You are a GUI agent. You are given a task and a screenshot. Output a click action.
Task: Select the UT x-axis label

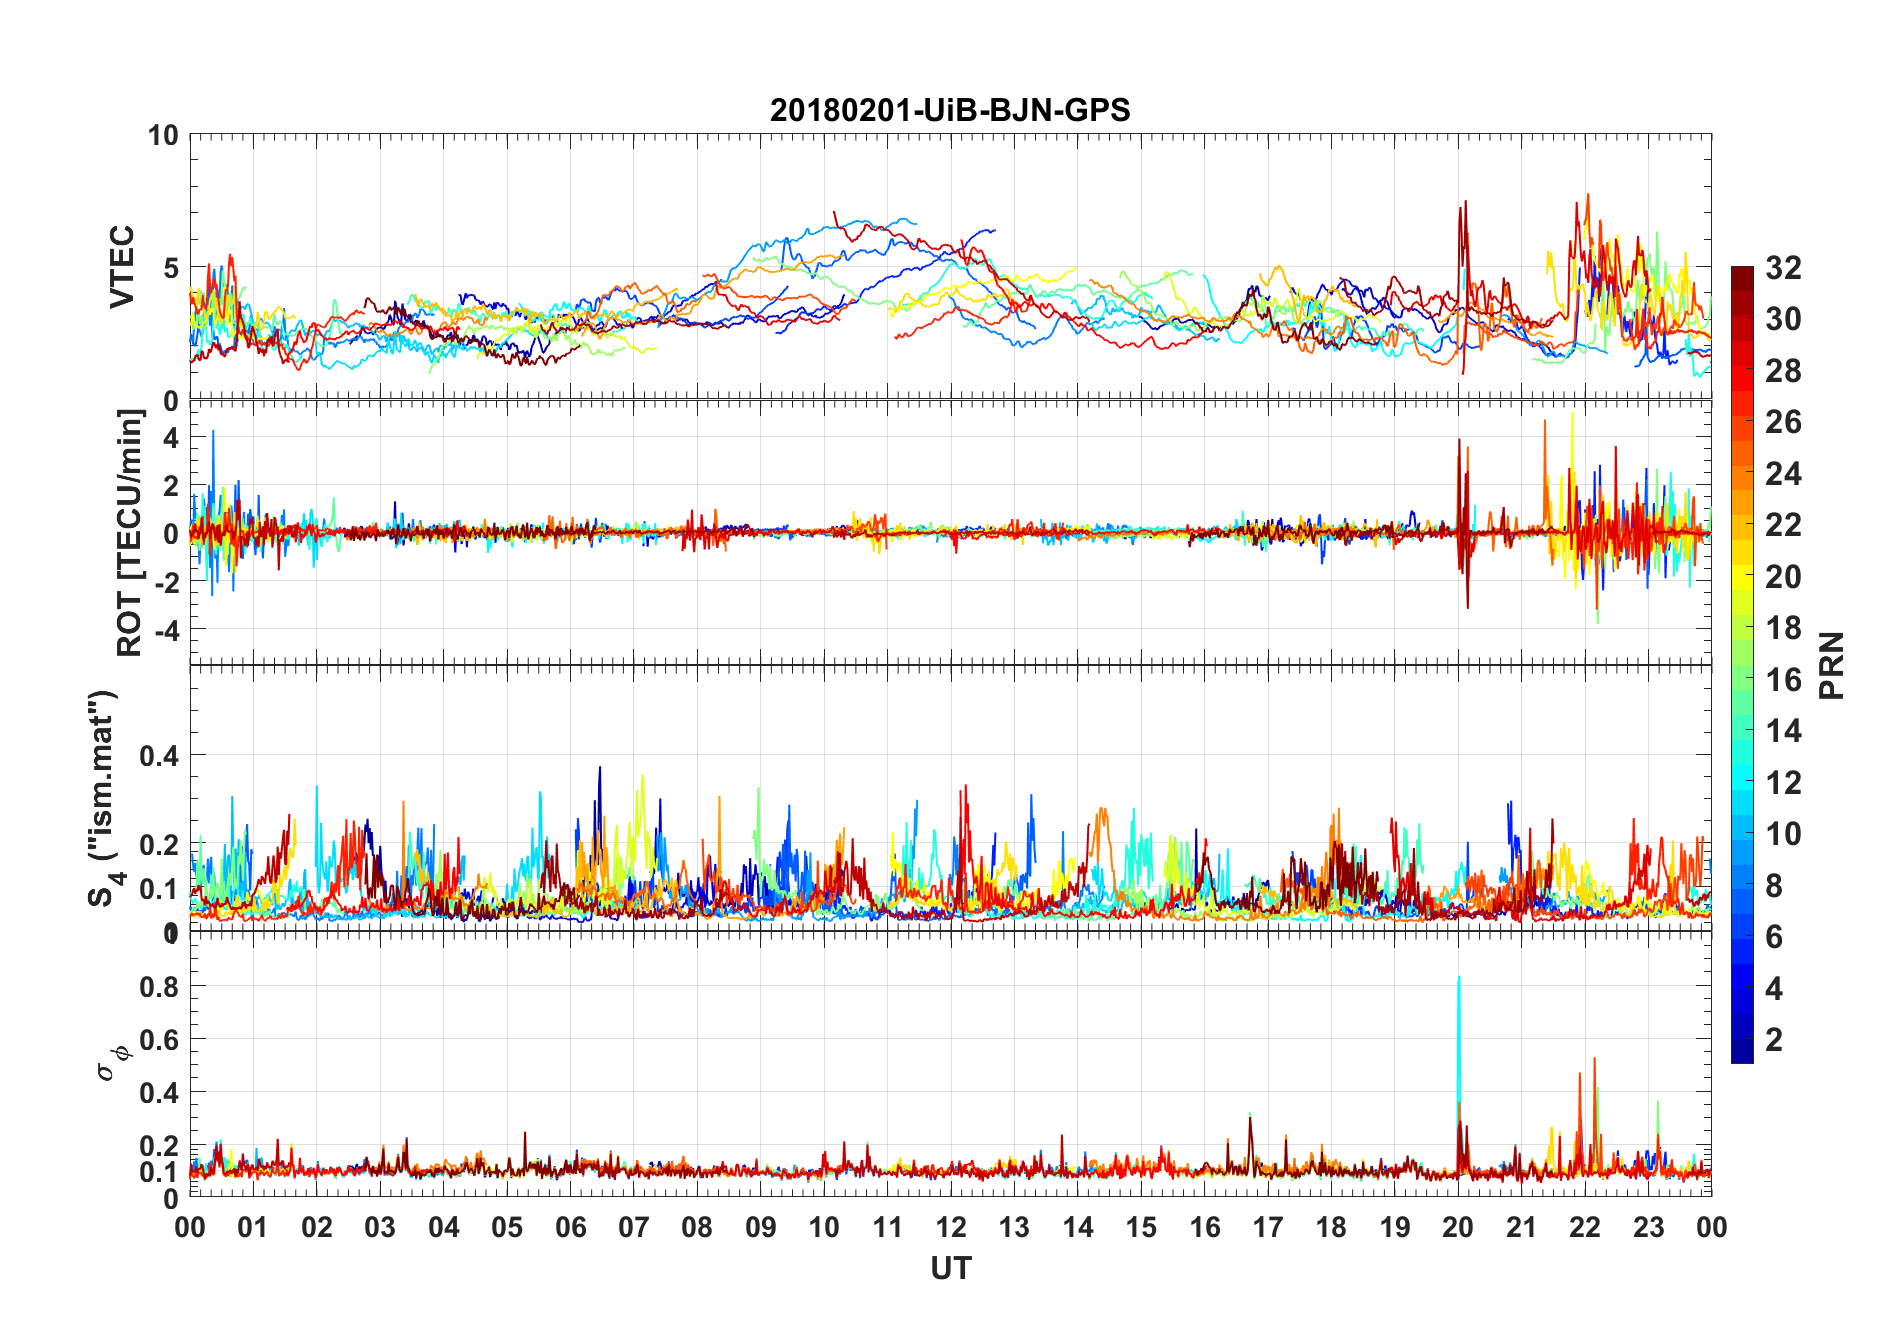[950, 1268]
